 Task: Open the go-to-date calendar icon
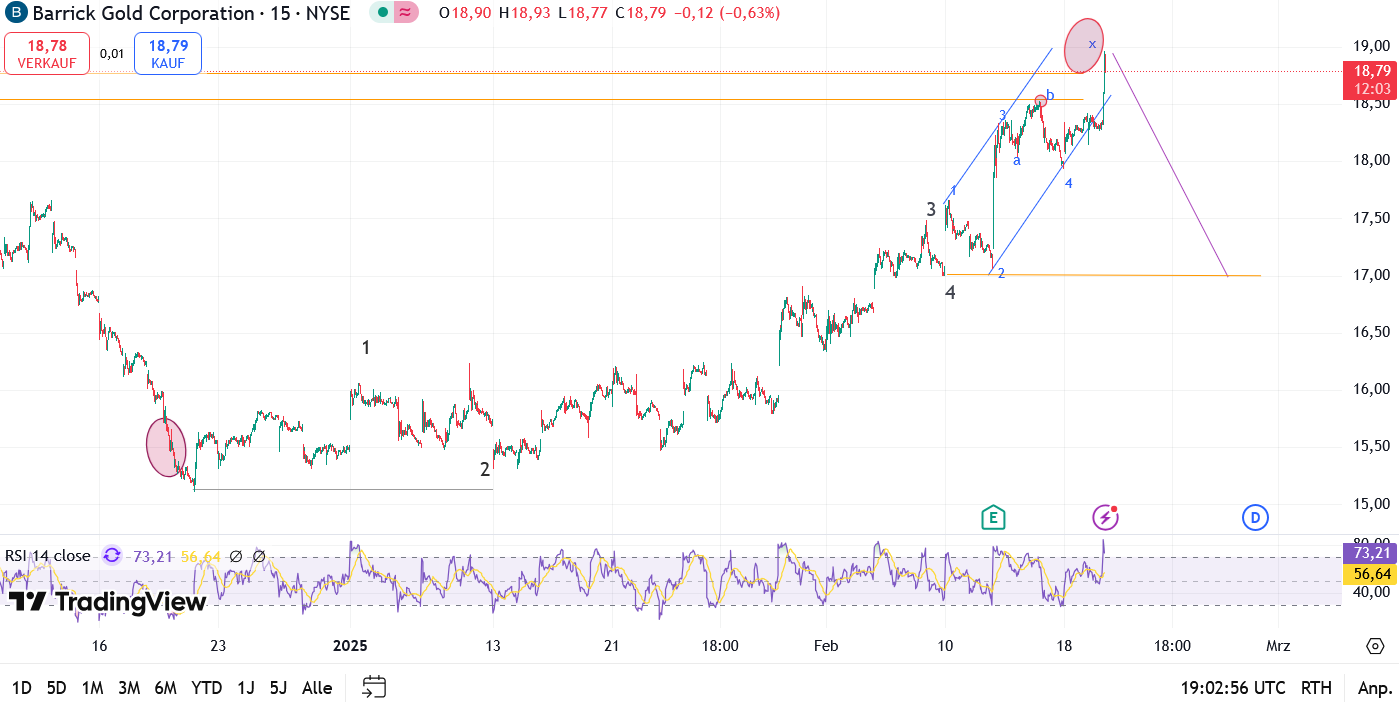374,687
